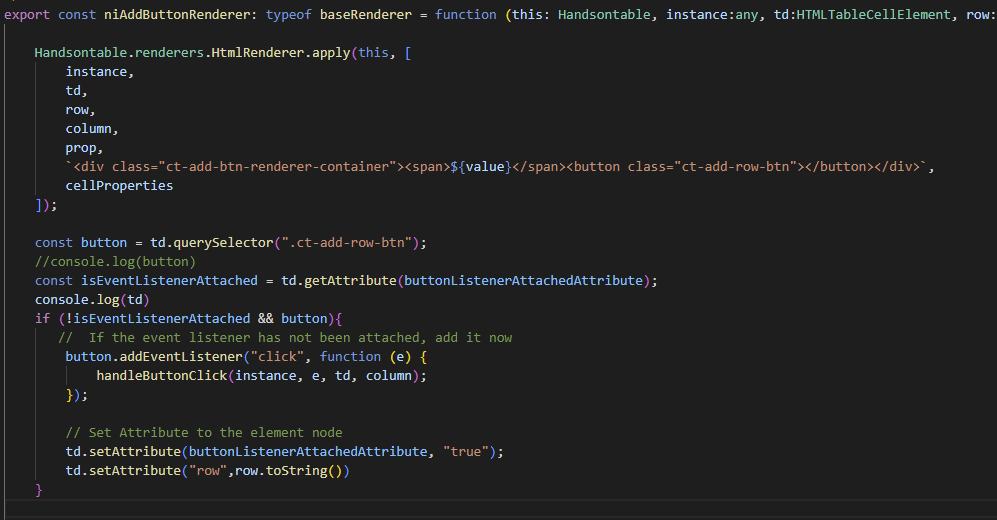Click 'isEventListenerAttached' const declaration
The image size is (997, 520).
[169, 281]
